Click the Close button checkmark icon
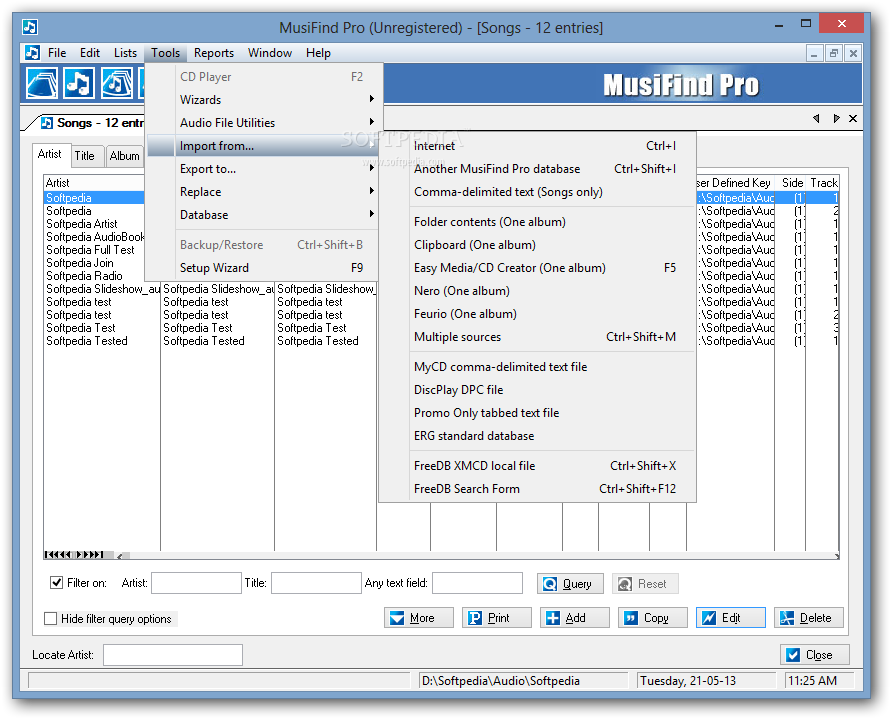 (x=793, y=655)
